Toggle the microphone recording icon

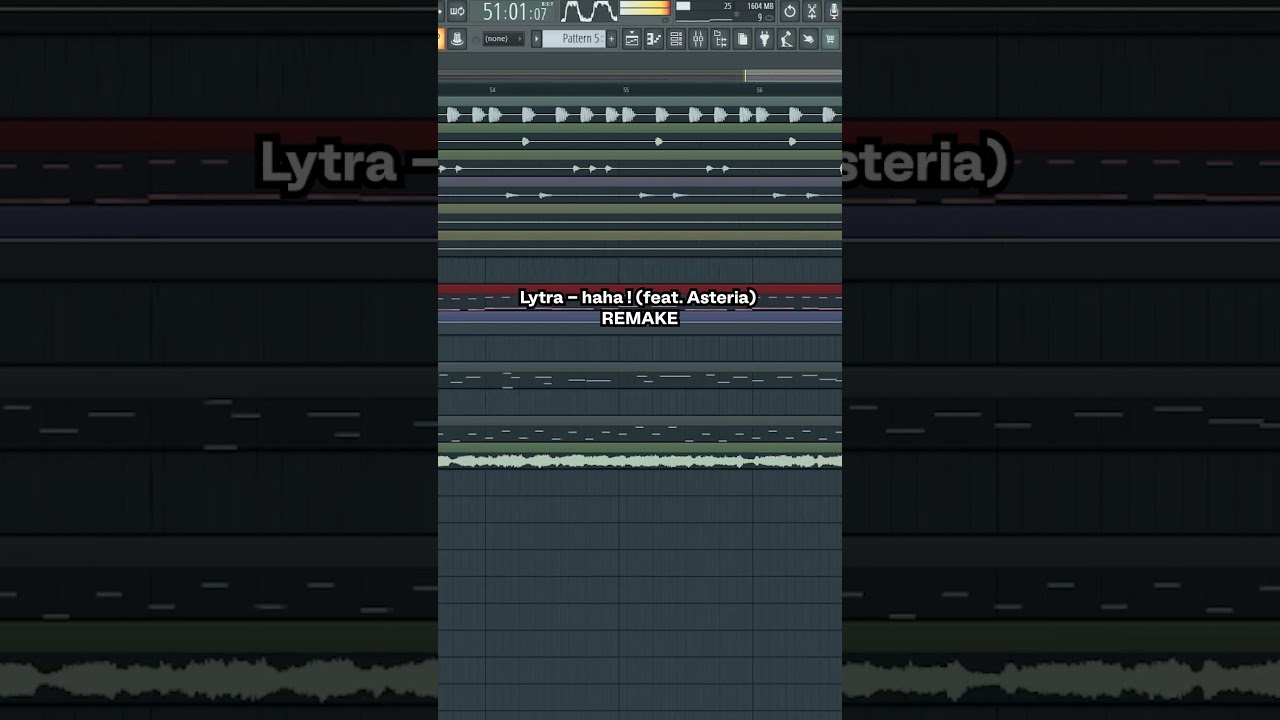coord(834,11)
